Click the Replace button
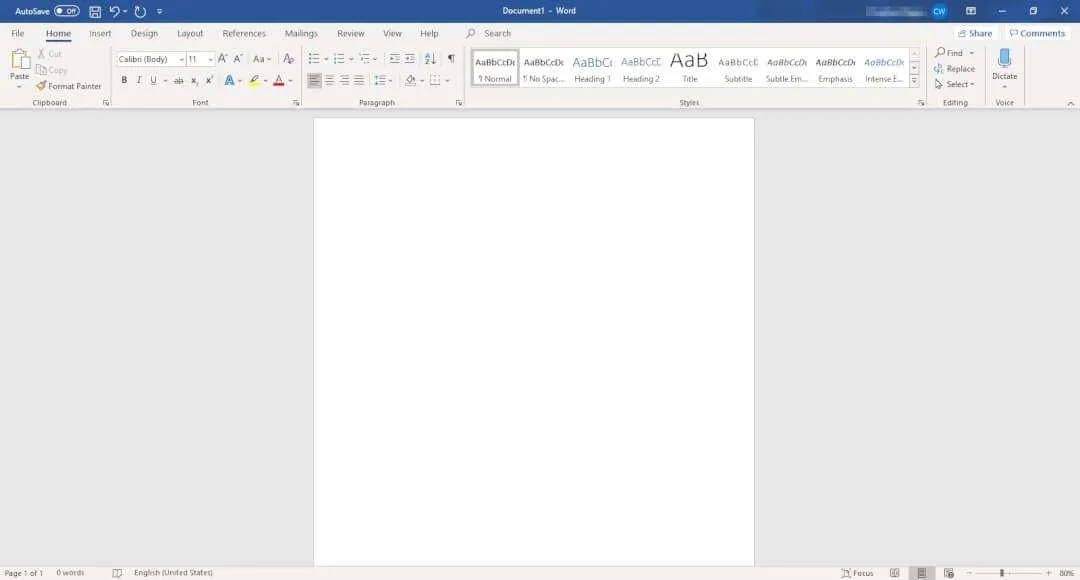 955,69
